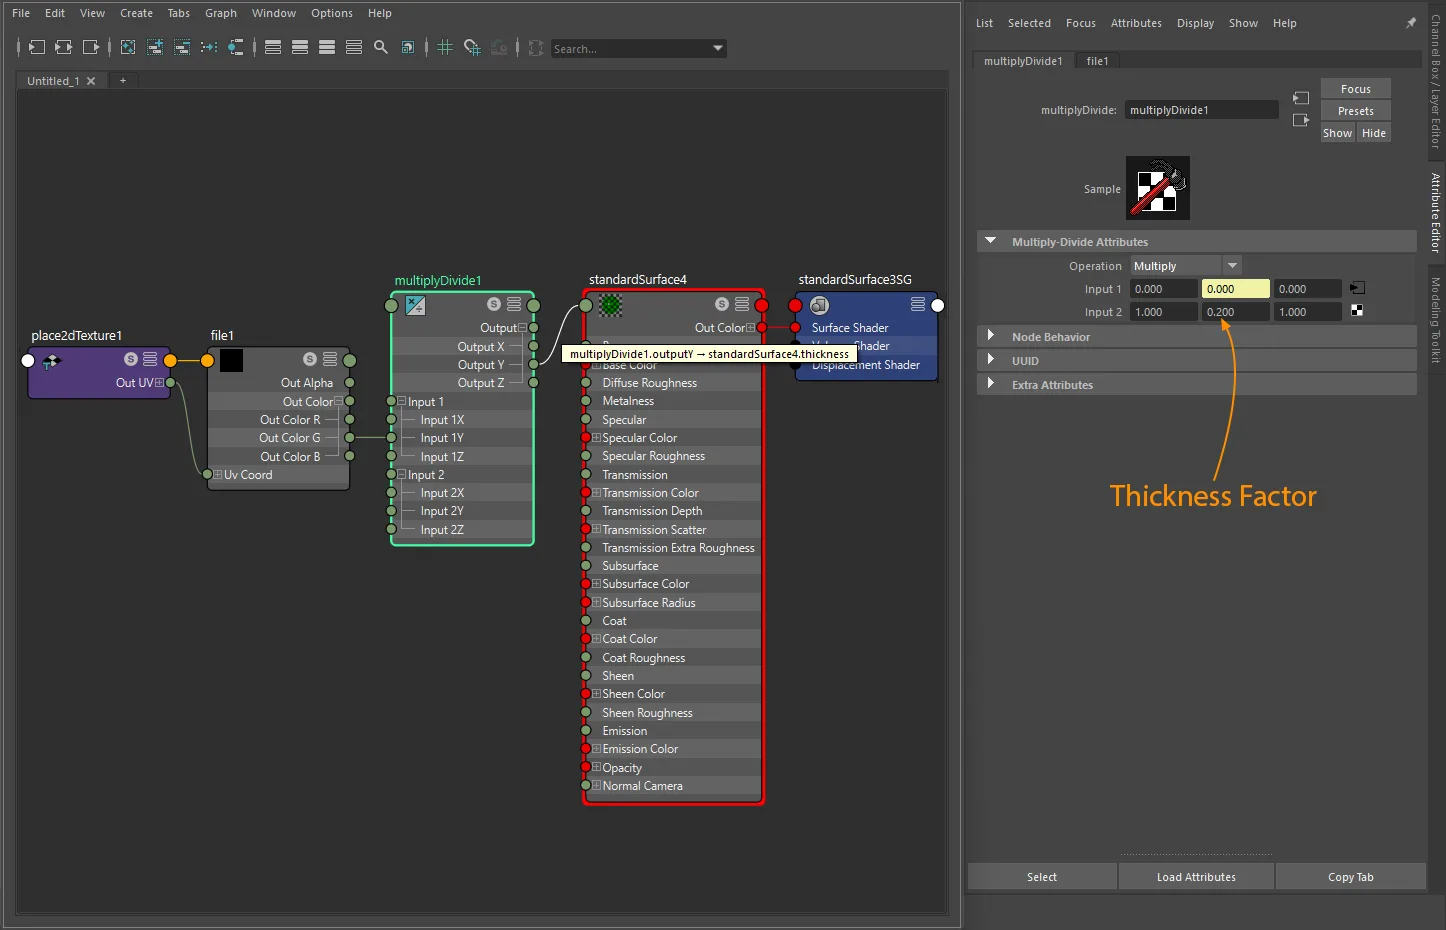Expand Specular Color on standardSurface4
Image resolution: width=1446 pixels, height=930 pixels.
(x=596, y=437)
